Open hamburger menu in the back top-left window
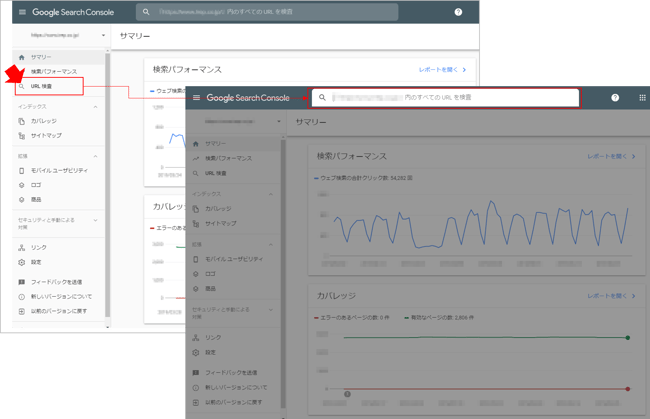The width and height of the screenshot is (650, 419). [x=23, y=13]
